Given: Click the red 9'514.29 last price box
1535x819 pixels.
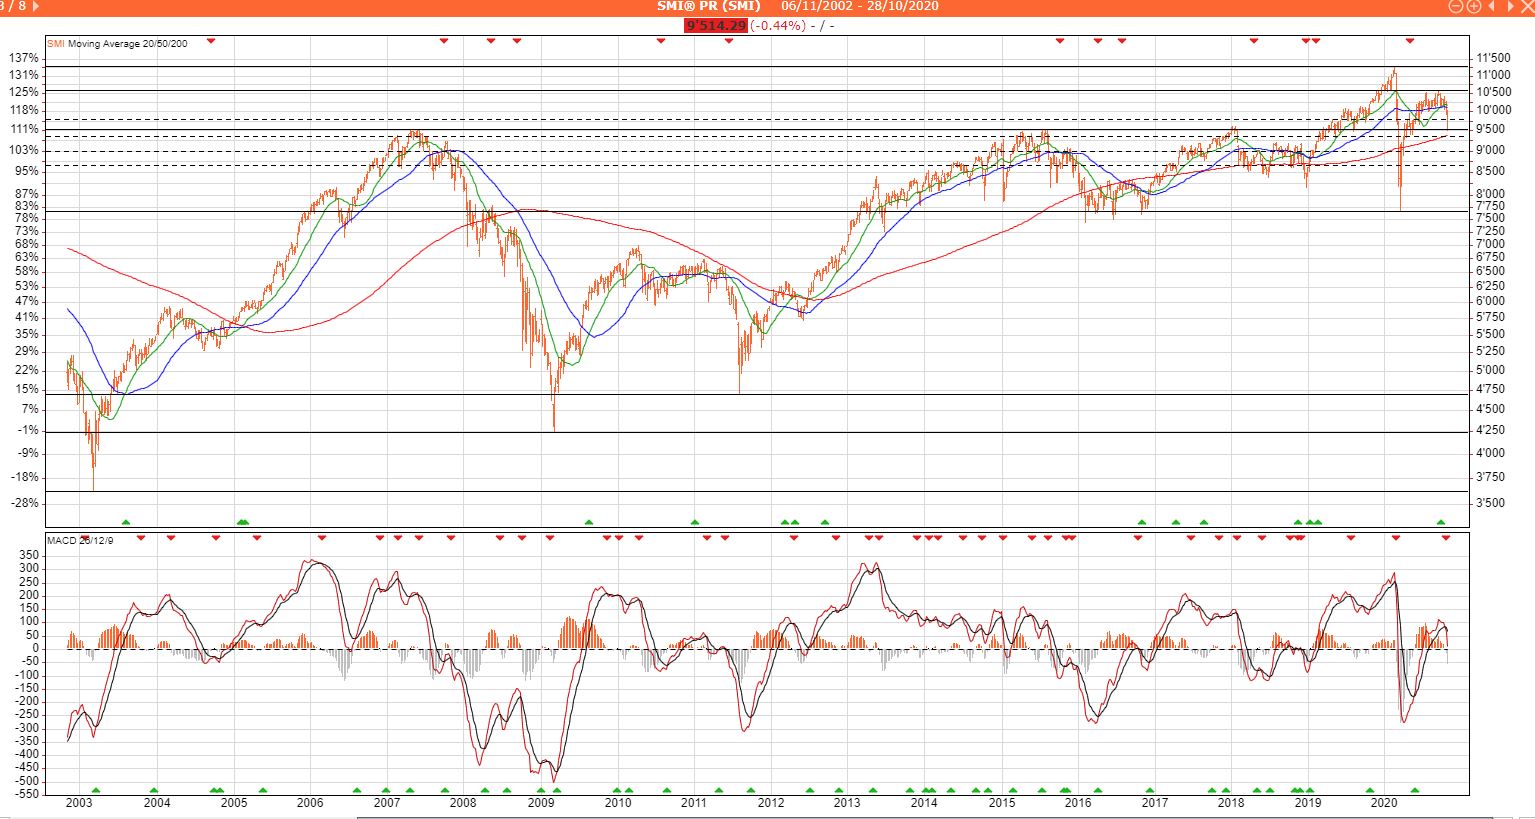Looking at the screenshot, I should coord(715,25).
